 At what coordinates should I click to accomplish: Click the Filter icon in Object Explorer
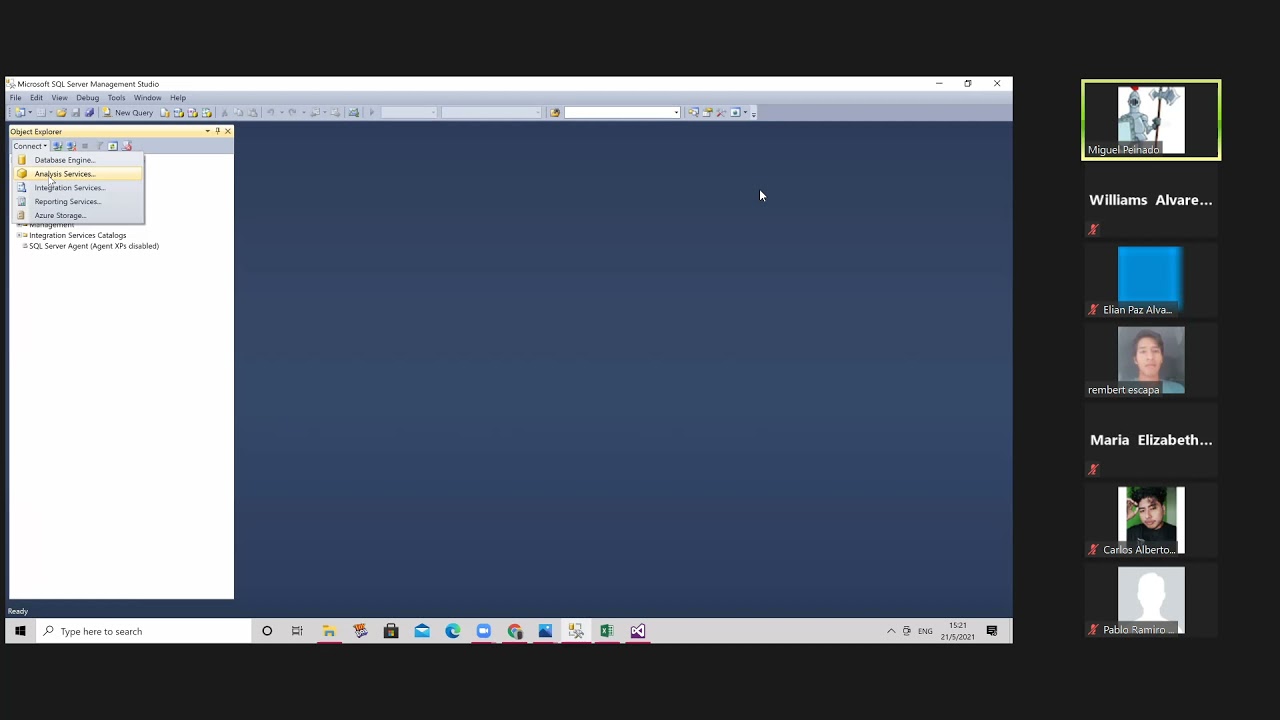click(99, 146)
